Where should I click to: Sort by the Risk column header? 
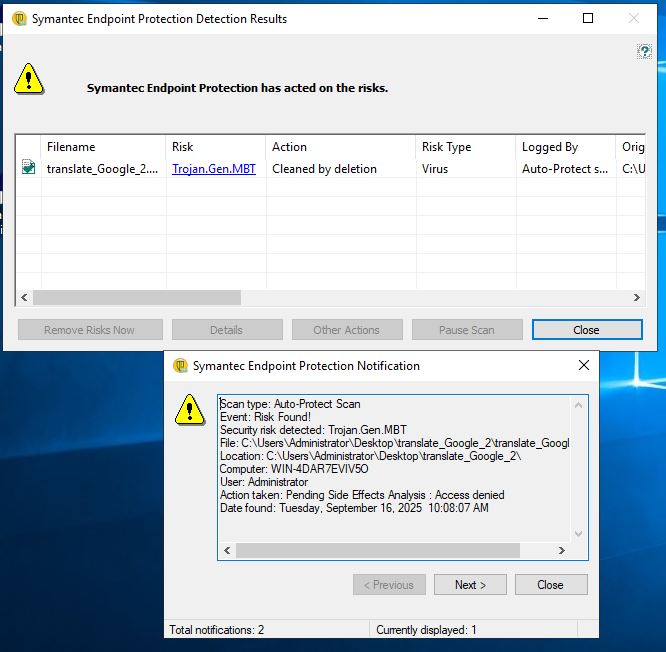pyautogui.click(x=216, y=147)
